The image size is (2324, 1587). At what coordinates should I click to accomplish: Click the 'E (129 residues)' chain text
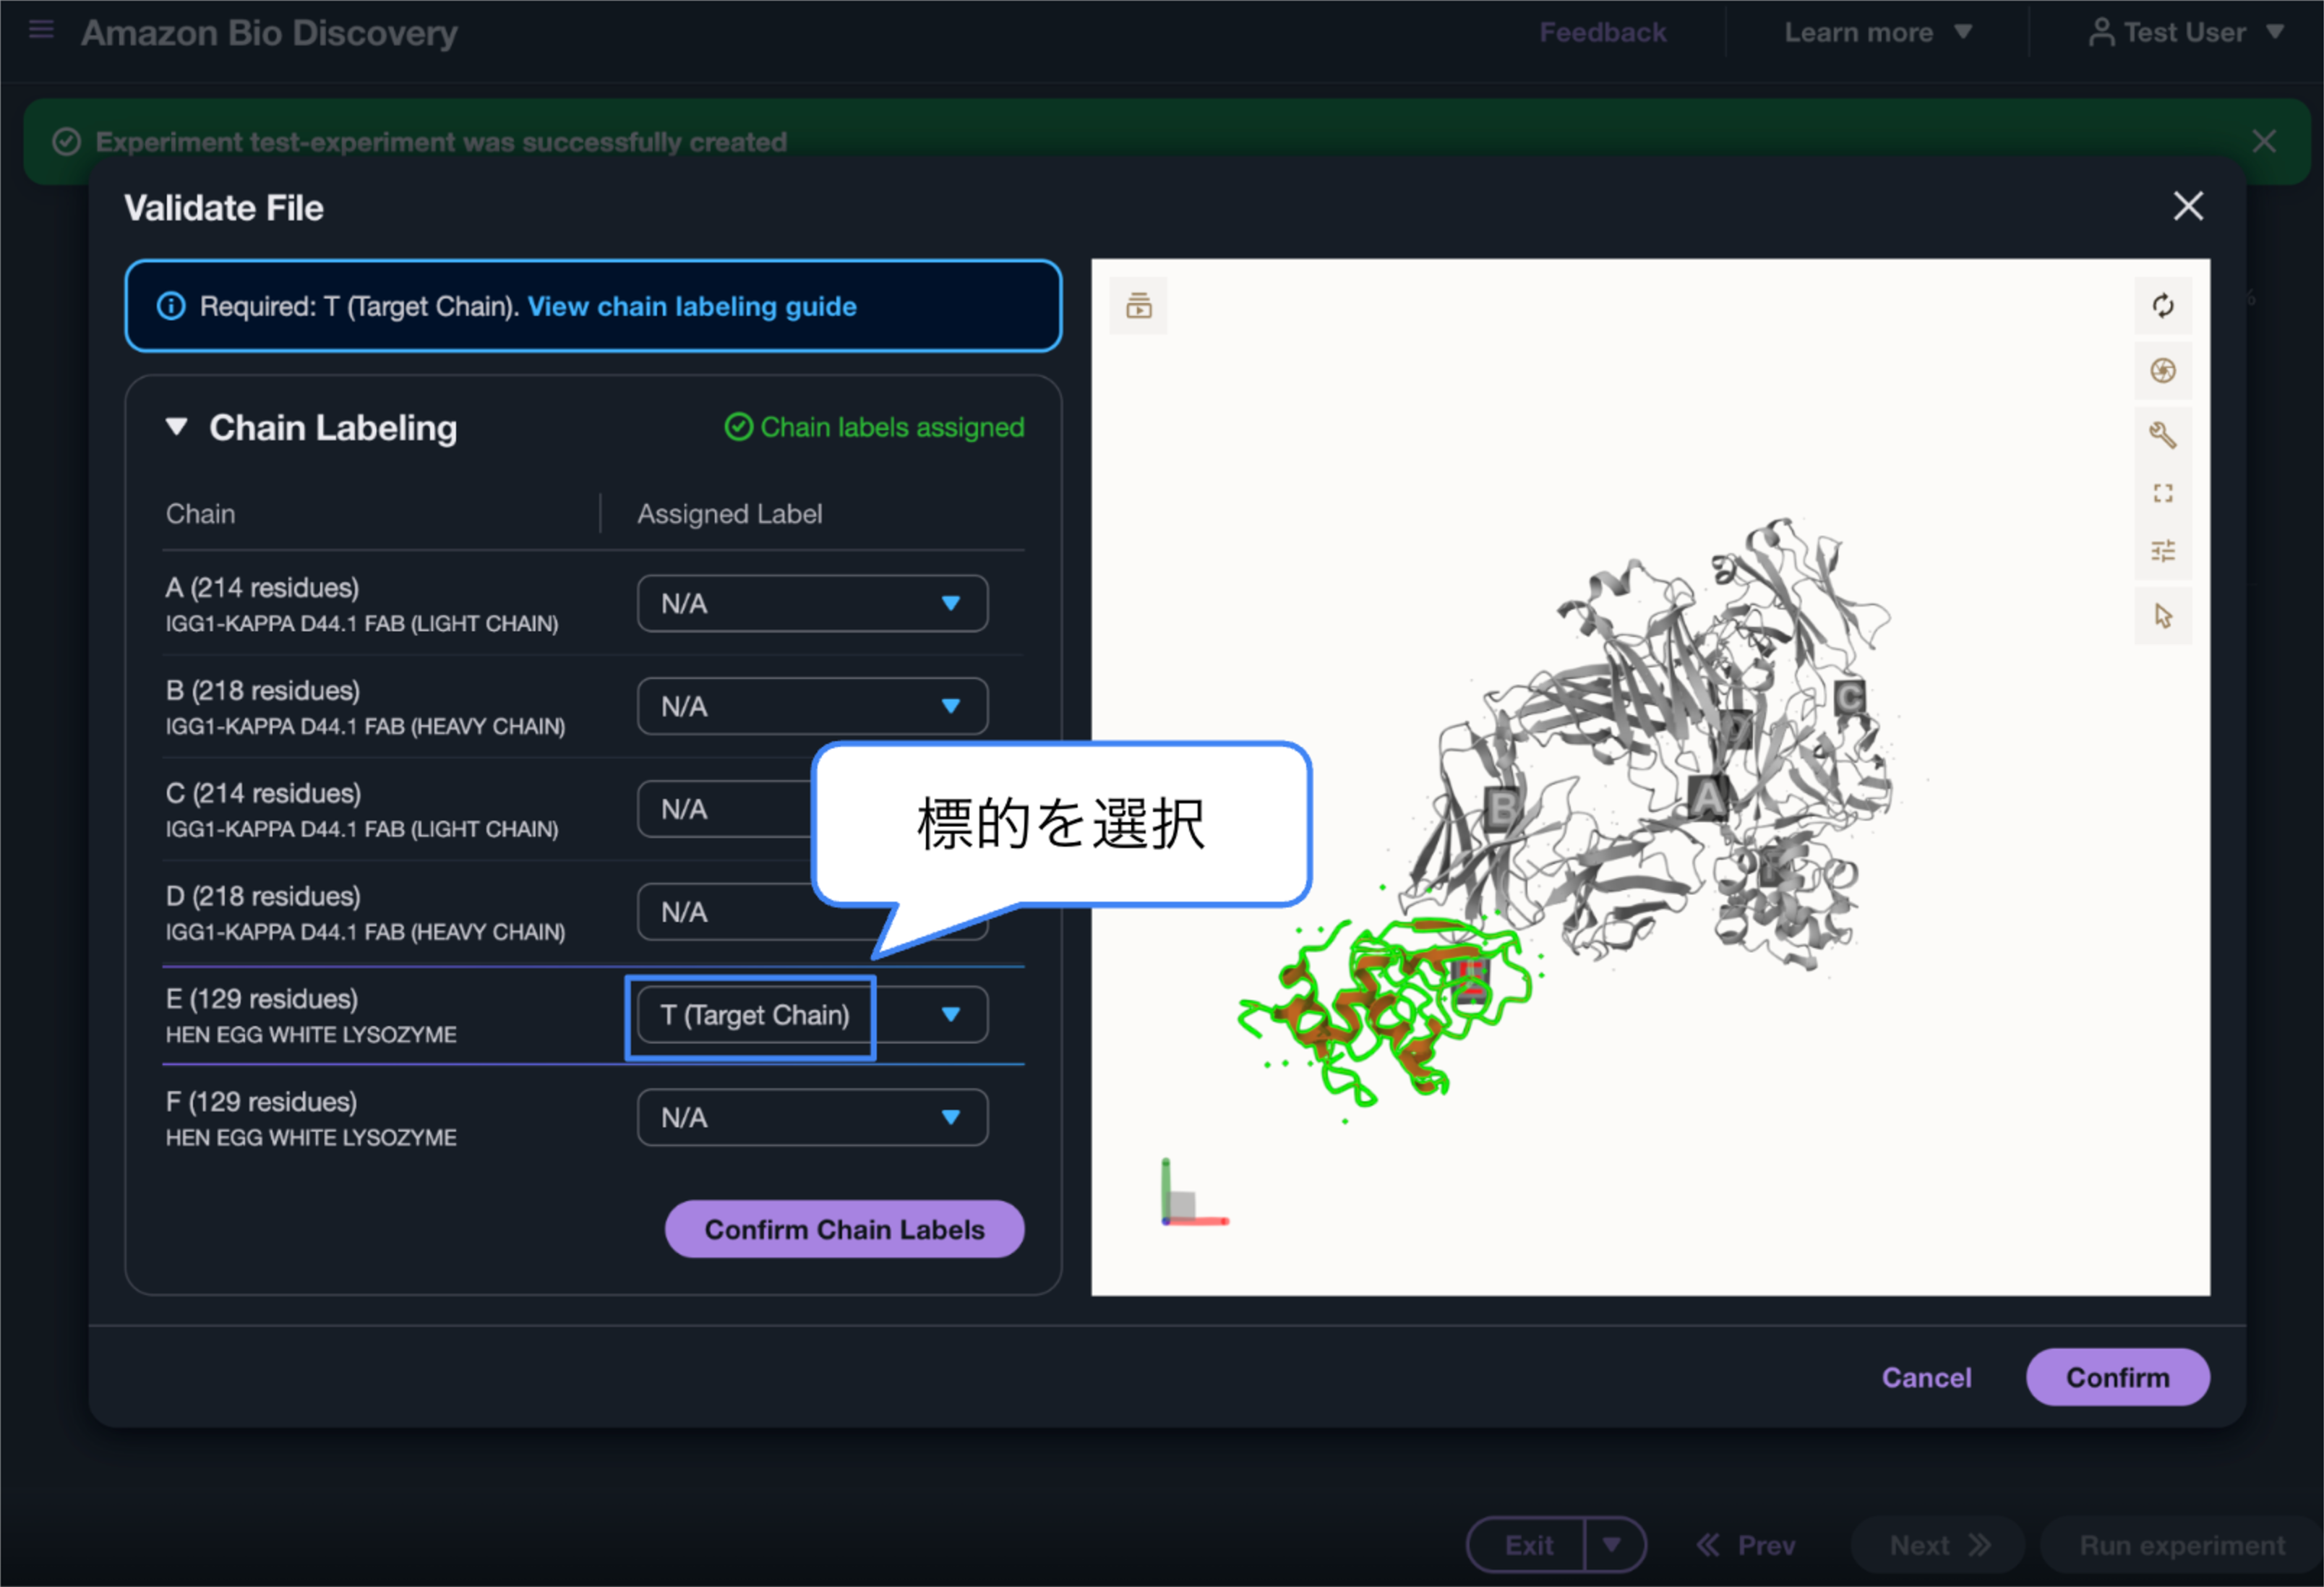pyautogui.click(x=262, y=999)
